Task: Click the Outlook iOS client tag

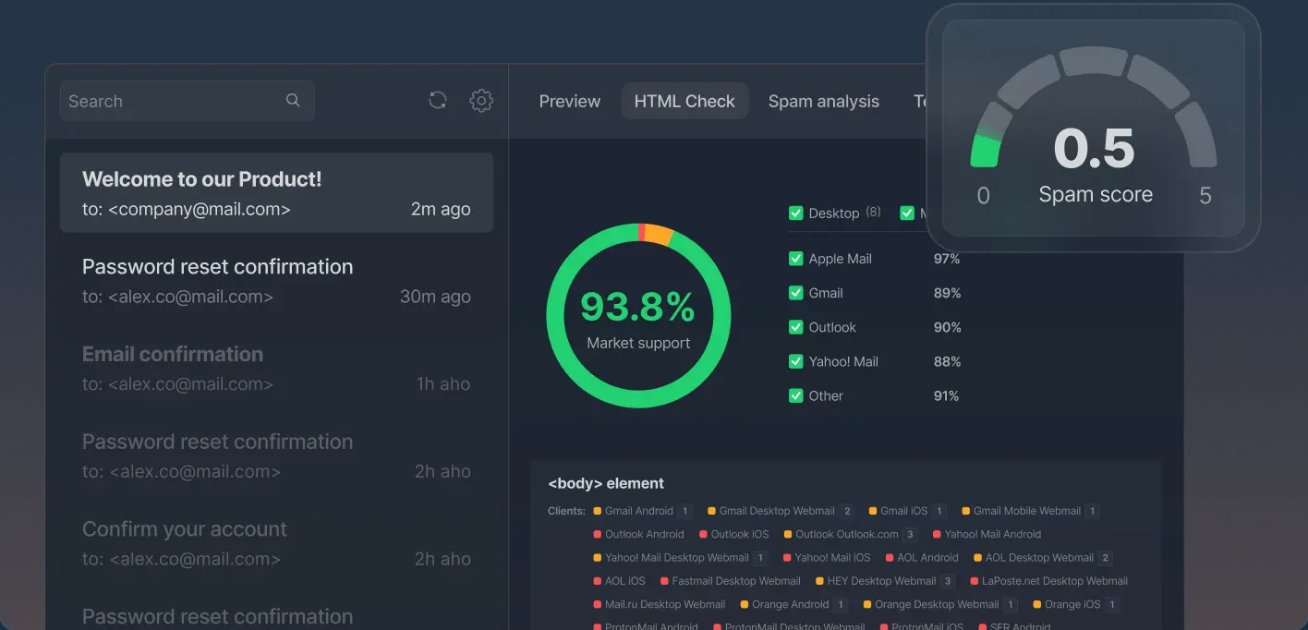Action: (x=734, y=534)
